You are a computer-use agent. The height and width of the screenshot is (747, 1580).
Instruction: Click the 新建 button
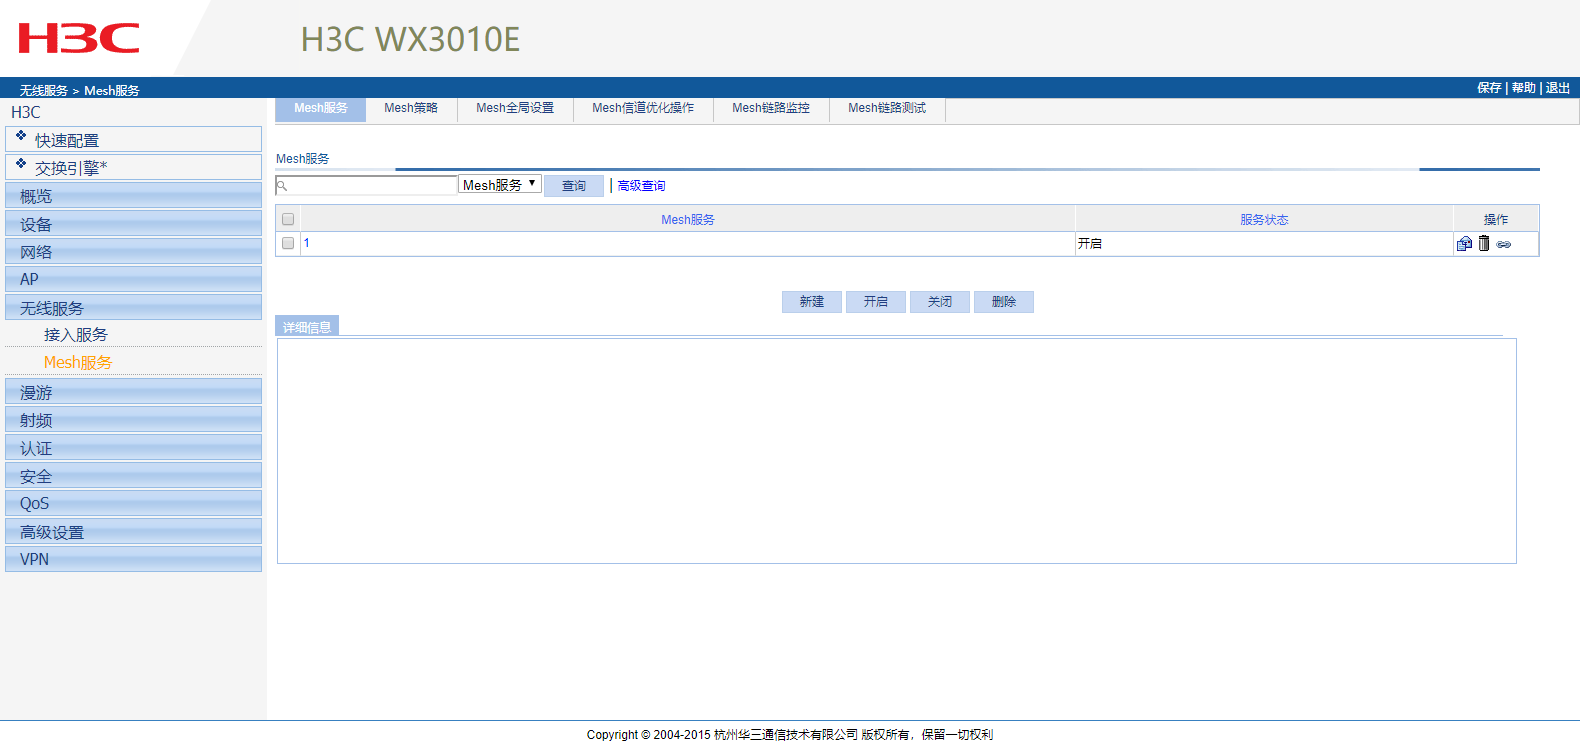(x=812, y=302)
